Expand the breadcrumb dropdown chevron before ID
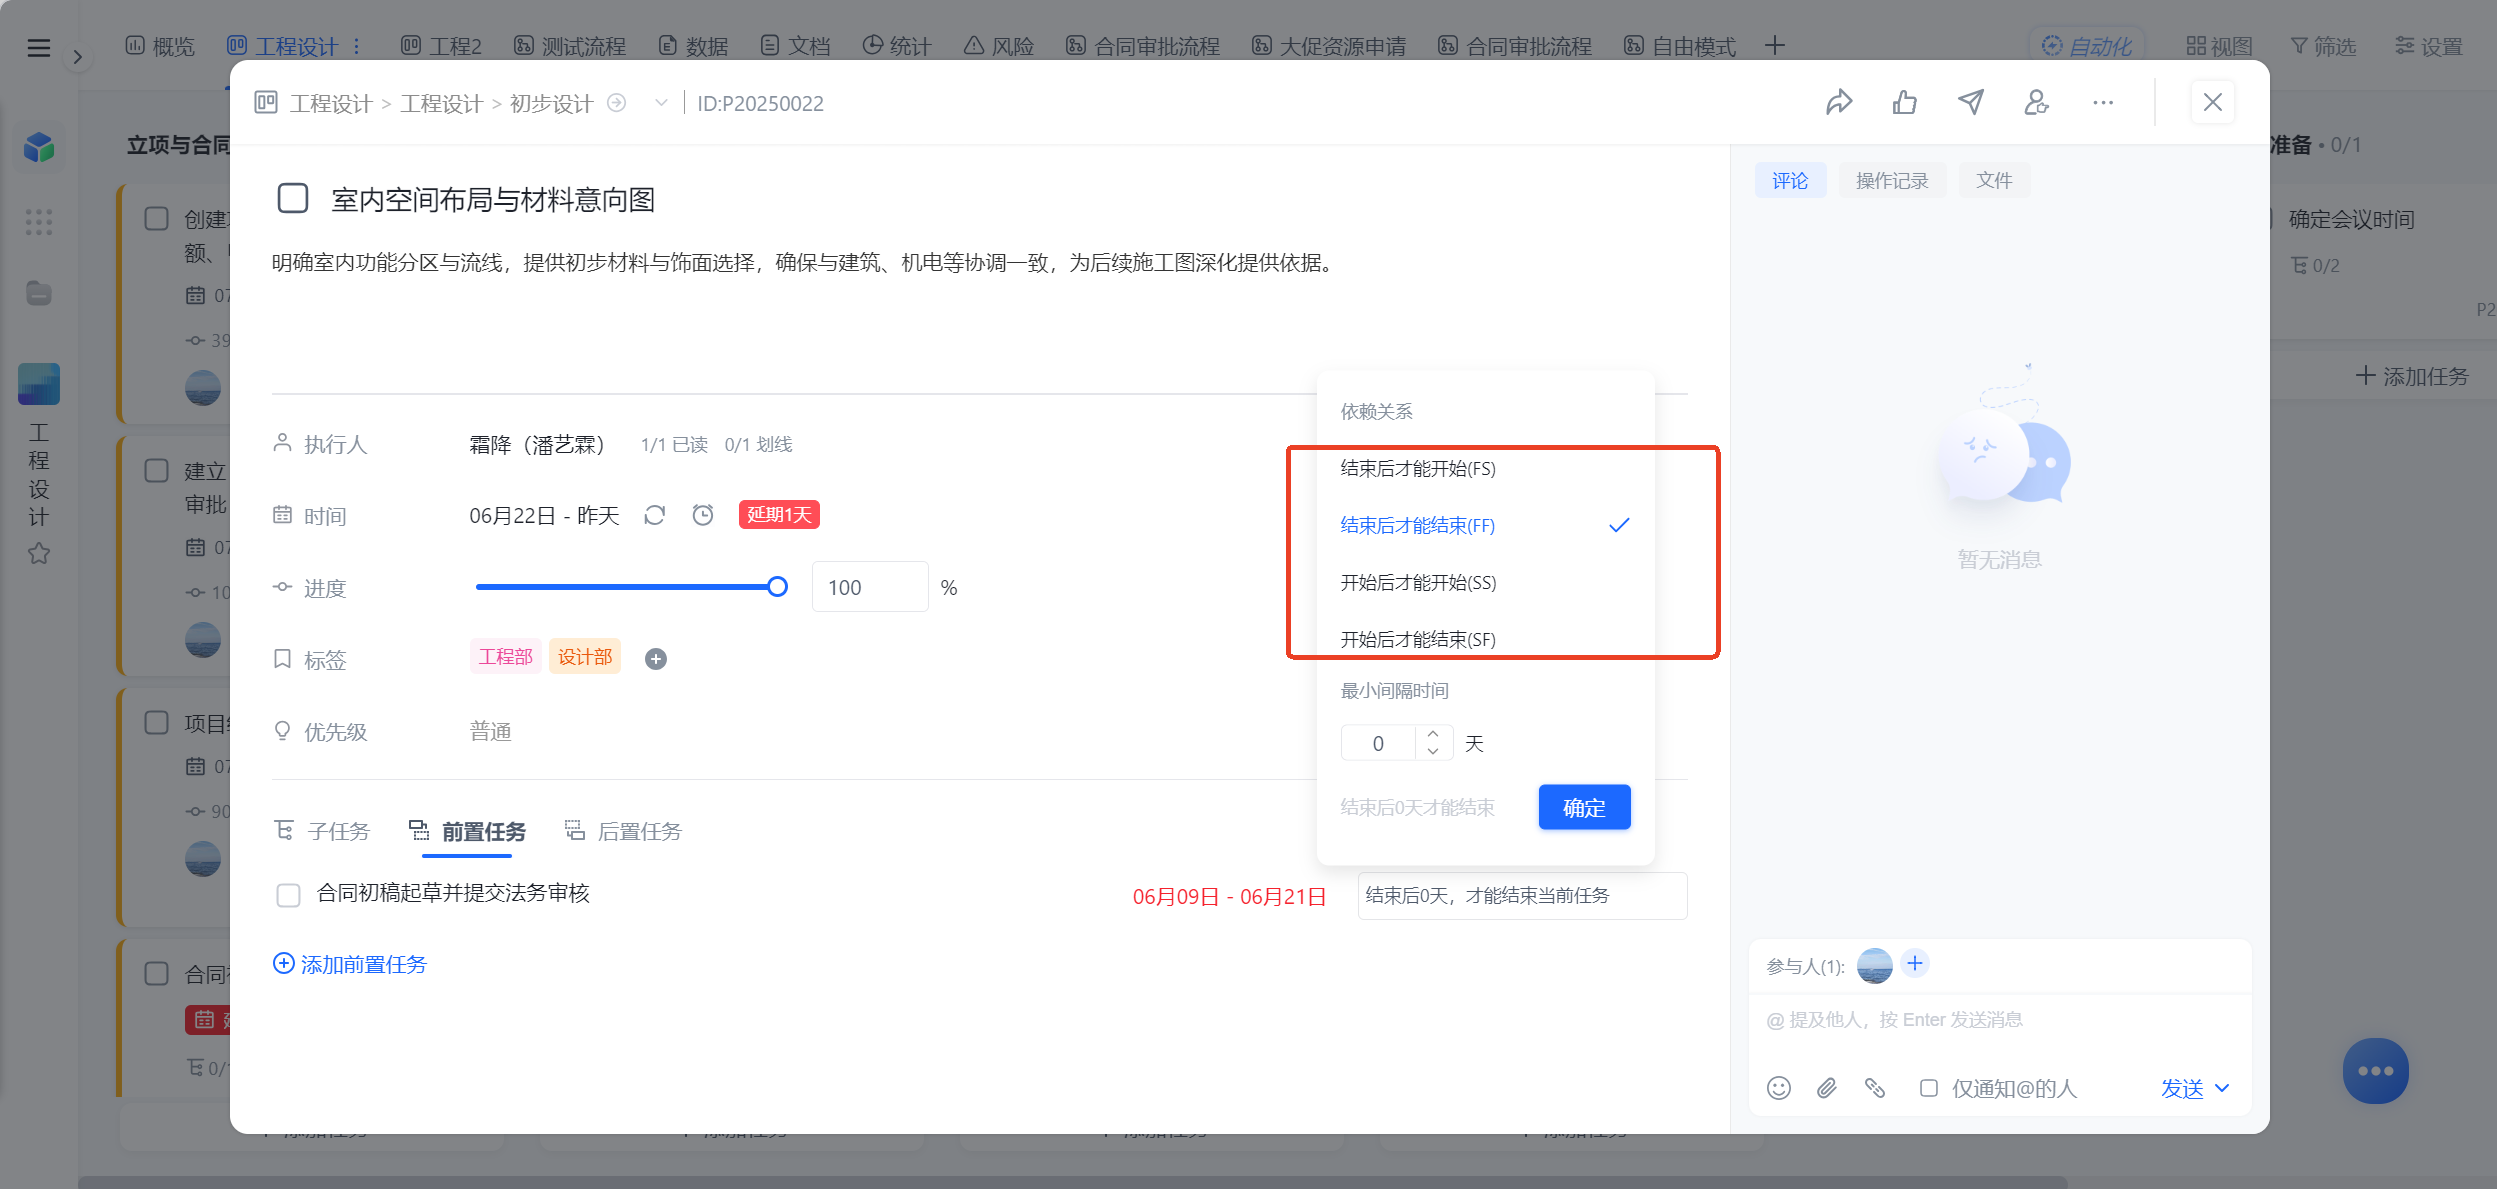 point(661,103)
